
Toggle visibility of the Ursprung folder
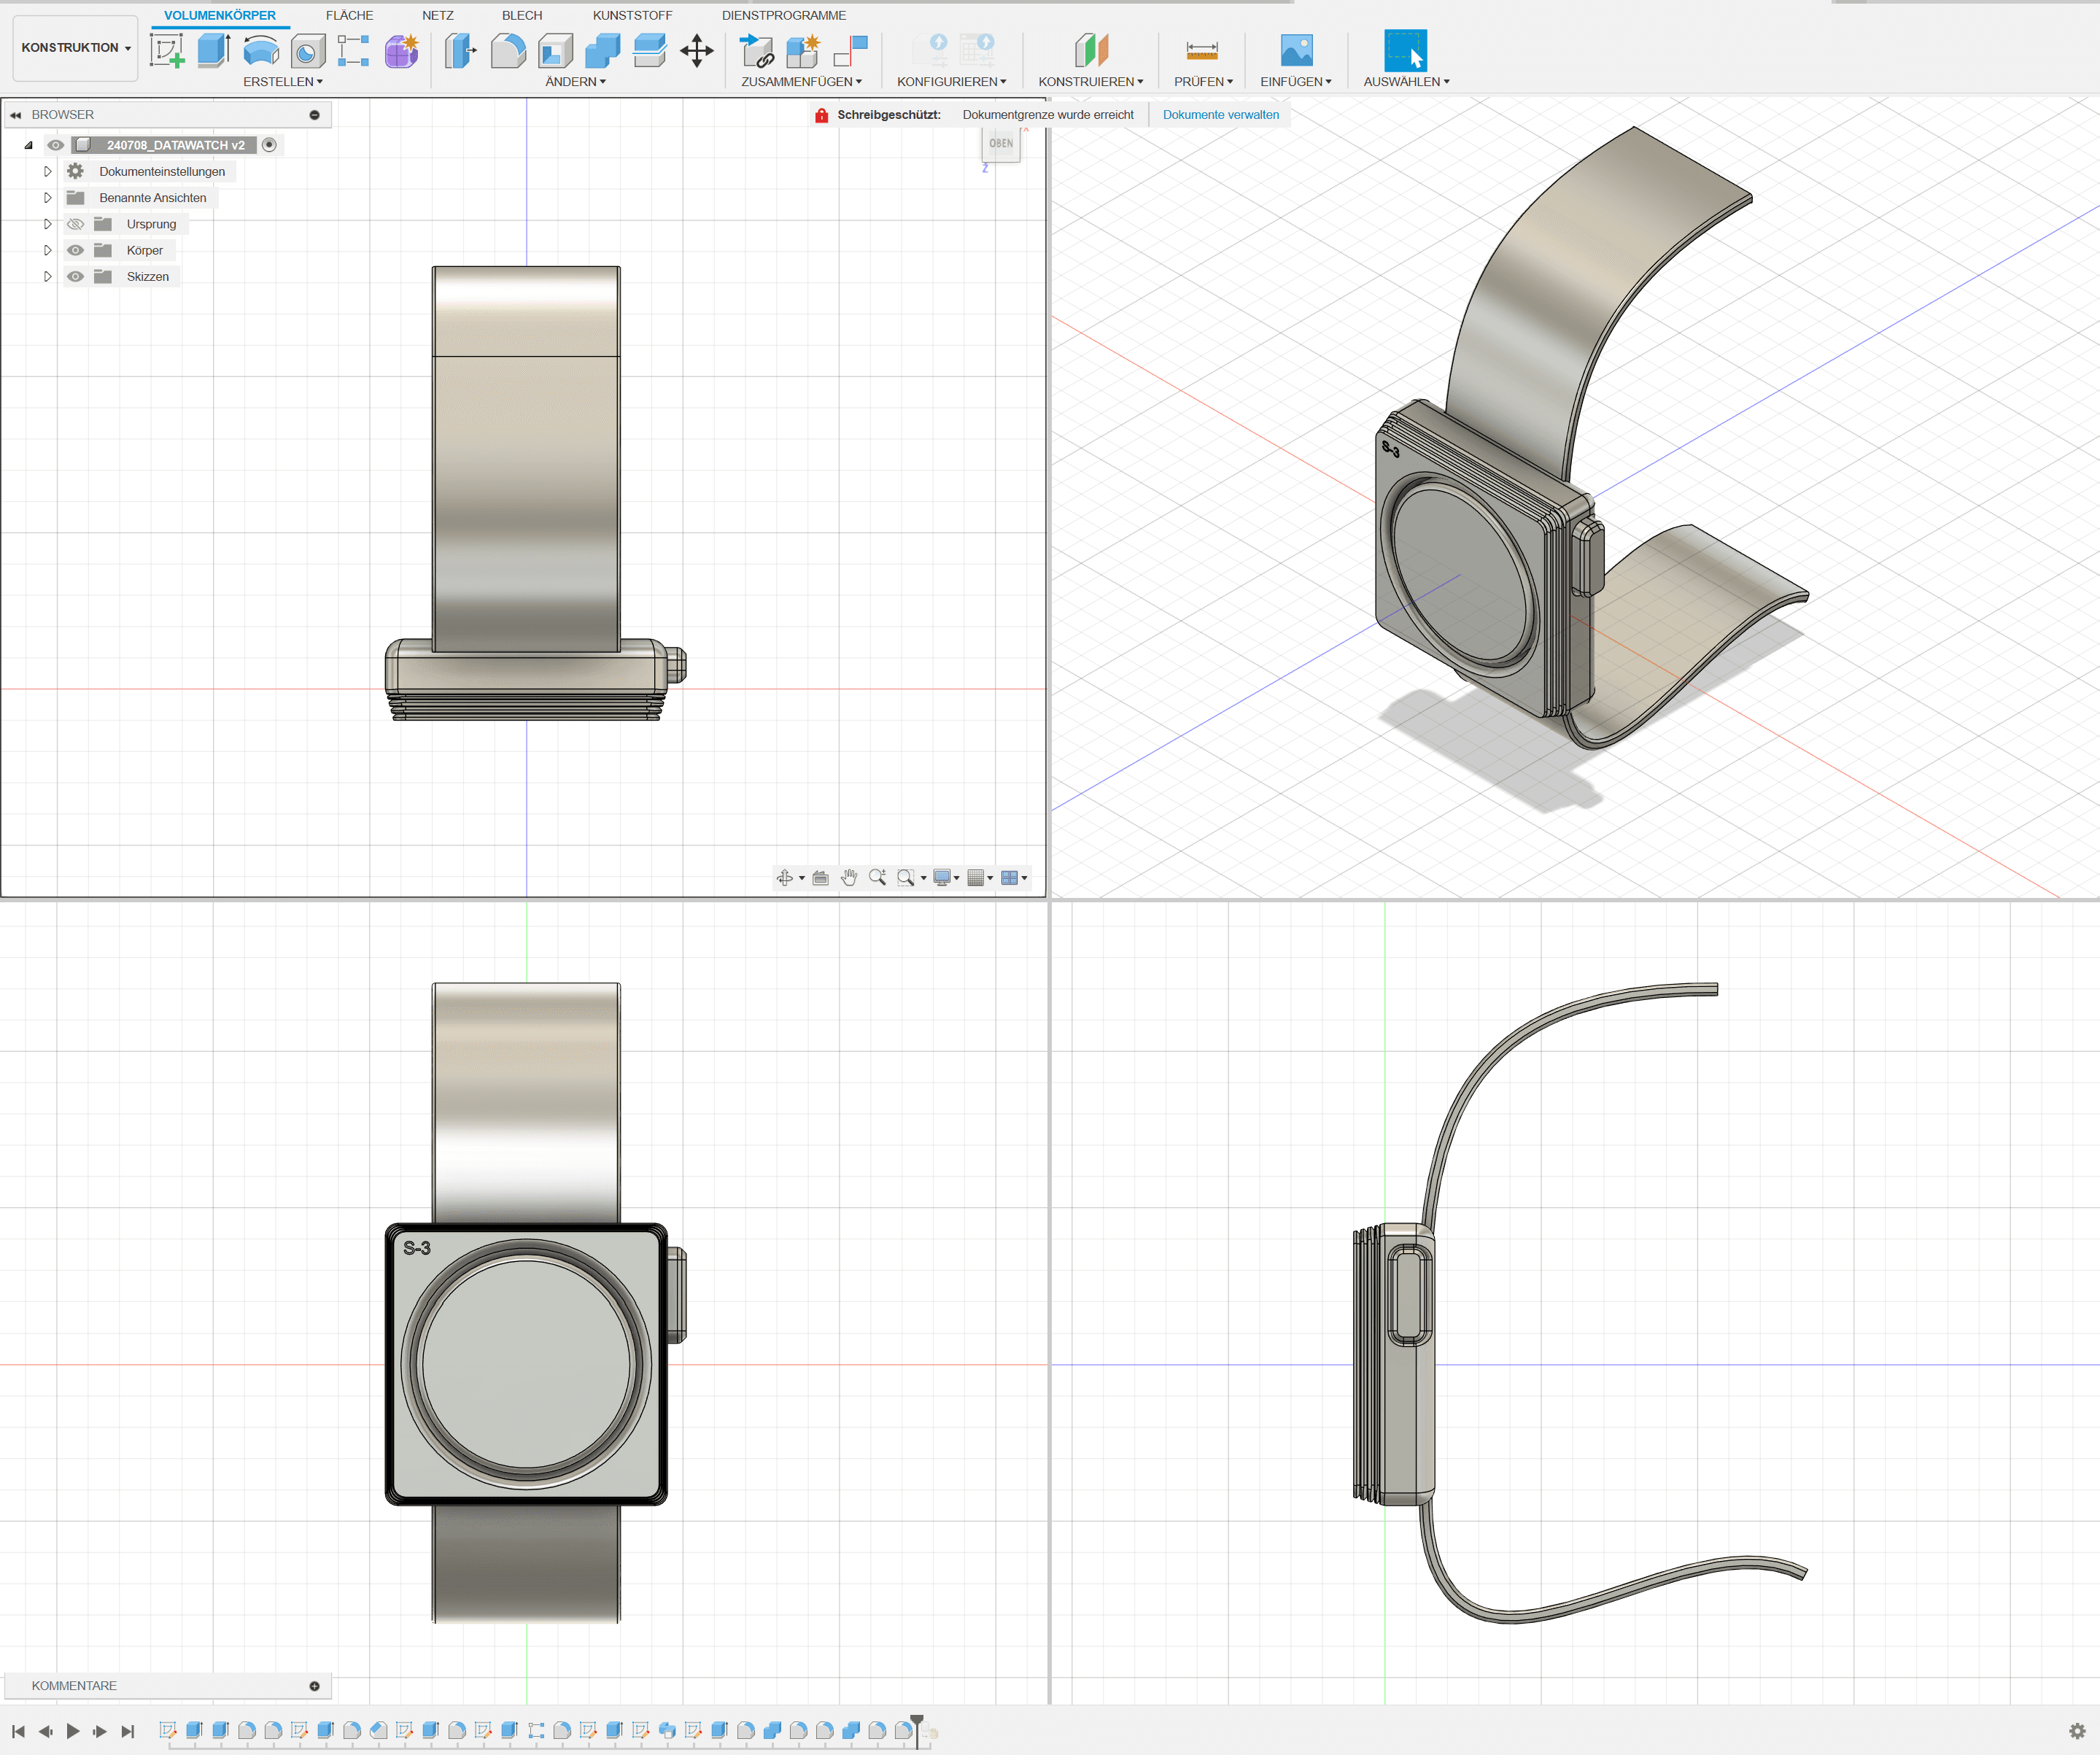[75, 224]
